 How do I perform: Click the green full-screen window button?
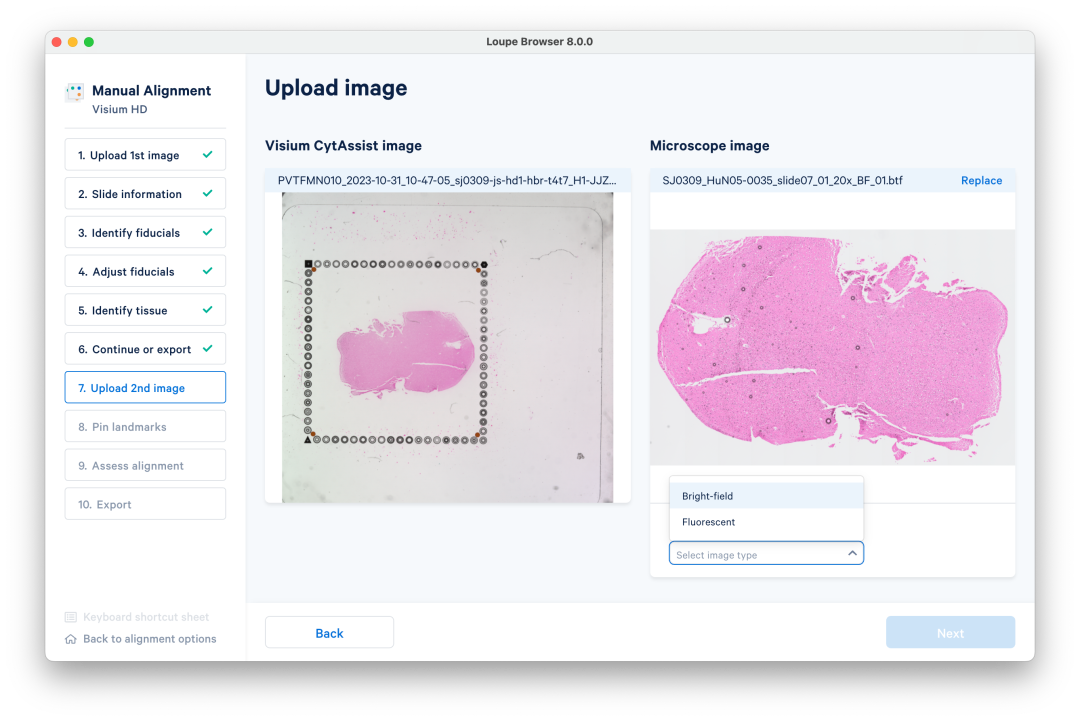point(89,42)
